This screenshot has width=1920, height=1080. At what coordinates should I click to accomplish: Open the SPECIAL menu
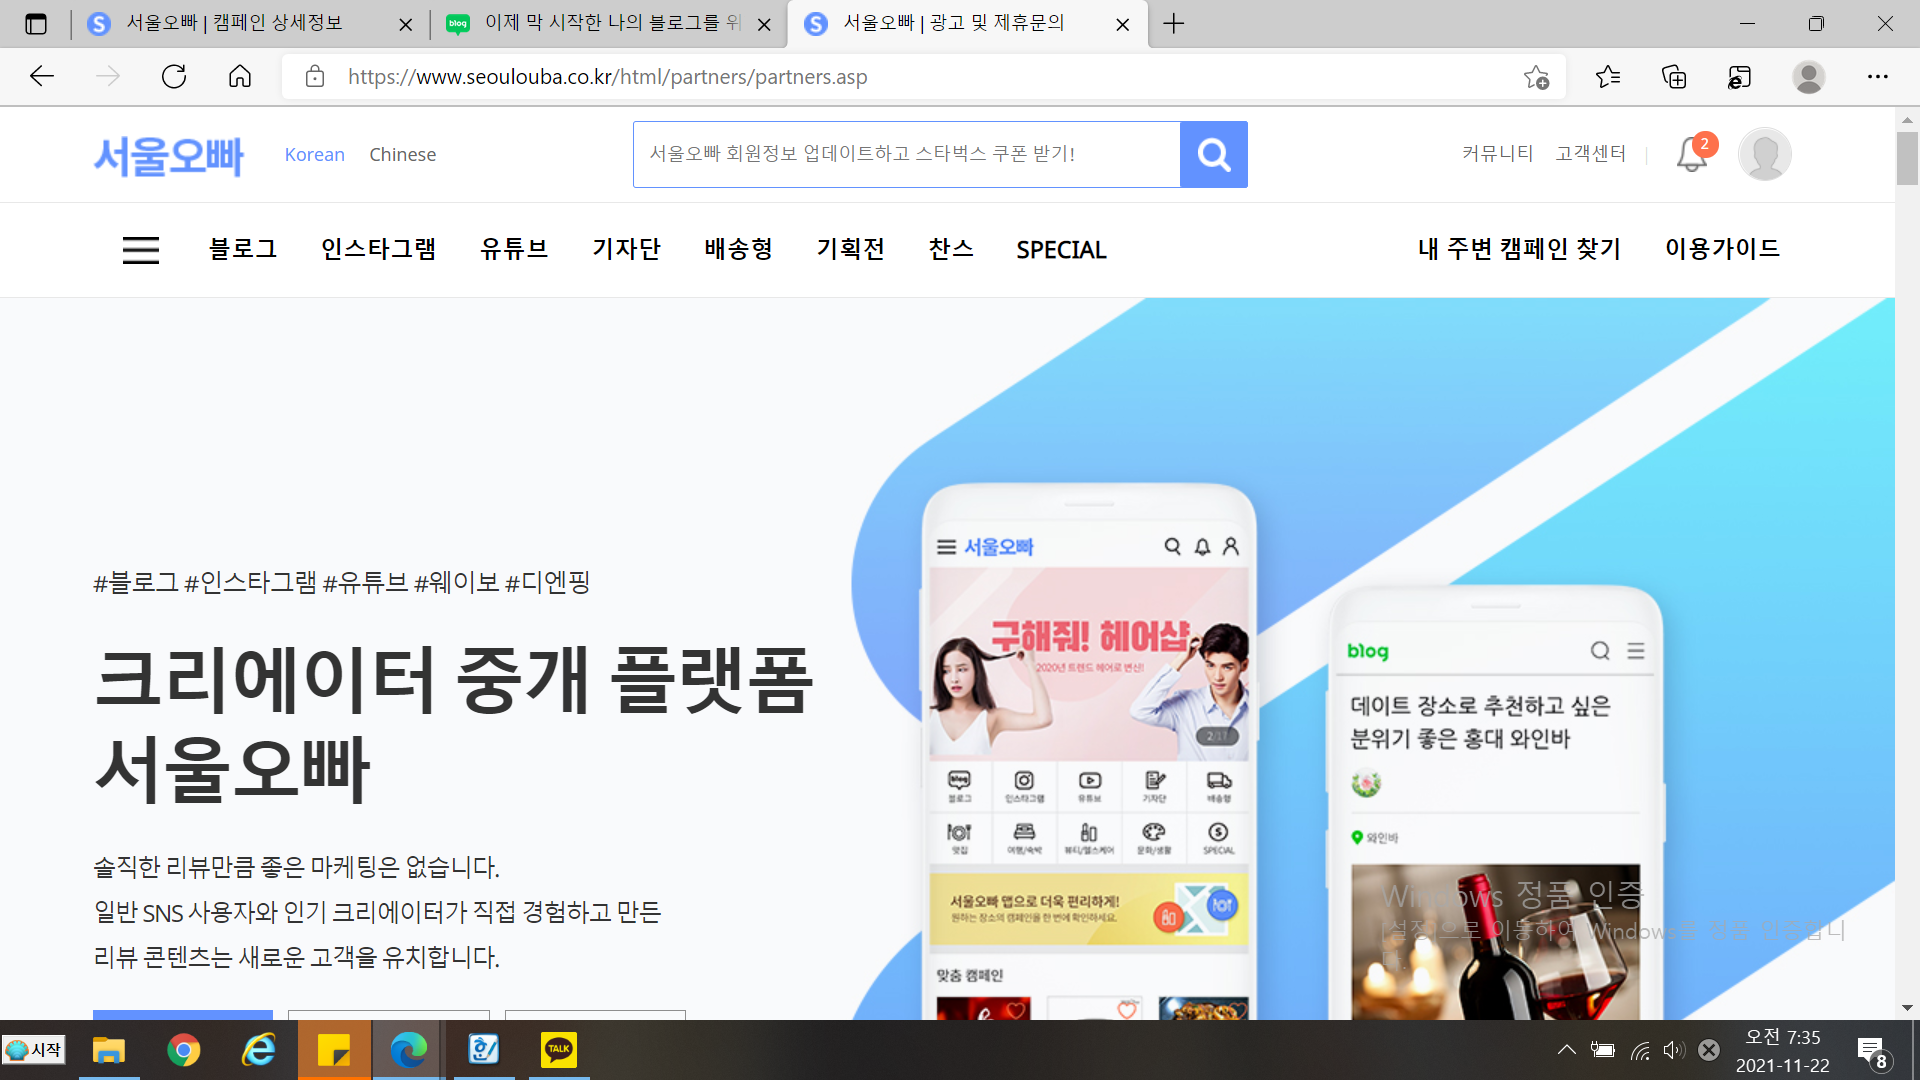[x=1062, y=250]
